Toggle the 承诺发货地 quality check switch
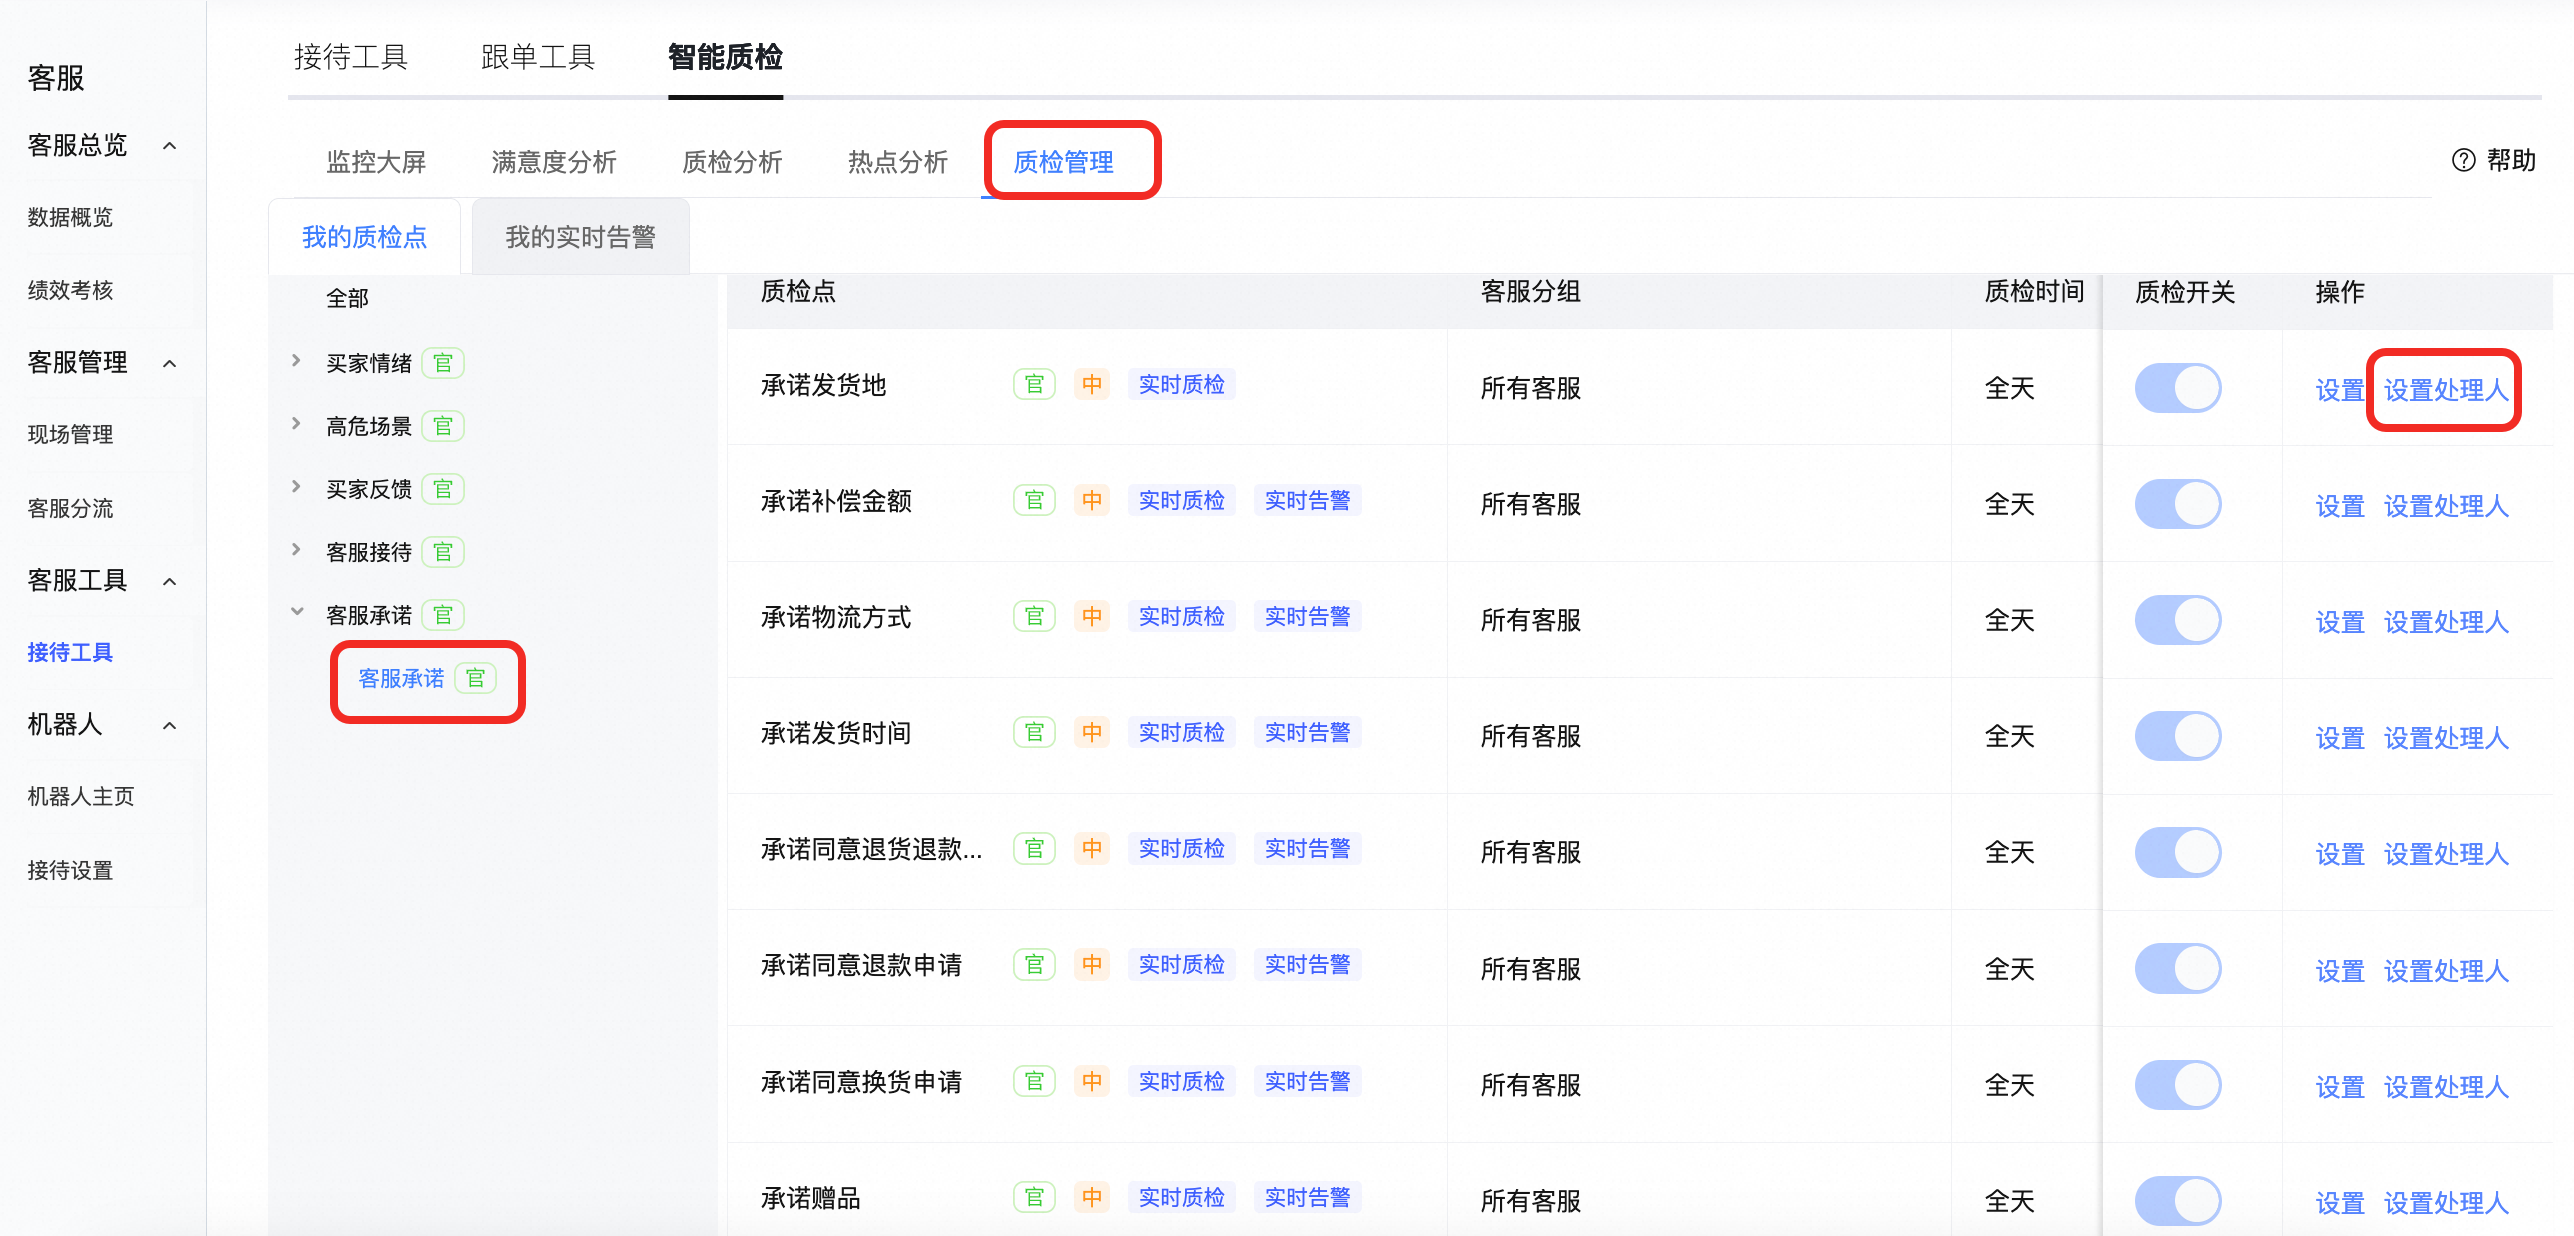 [2178, 388]
